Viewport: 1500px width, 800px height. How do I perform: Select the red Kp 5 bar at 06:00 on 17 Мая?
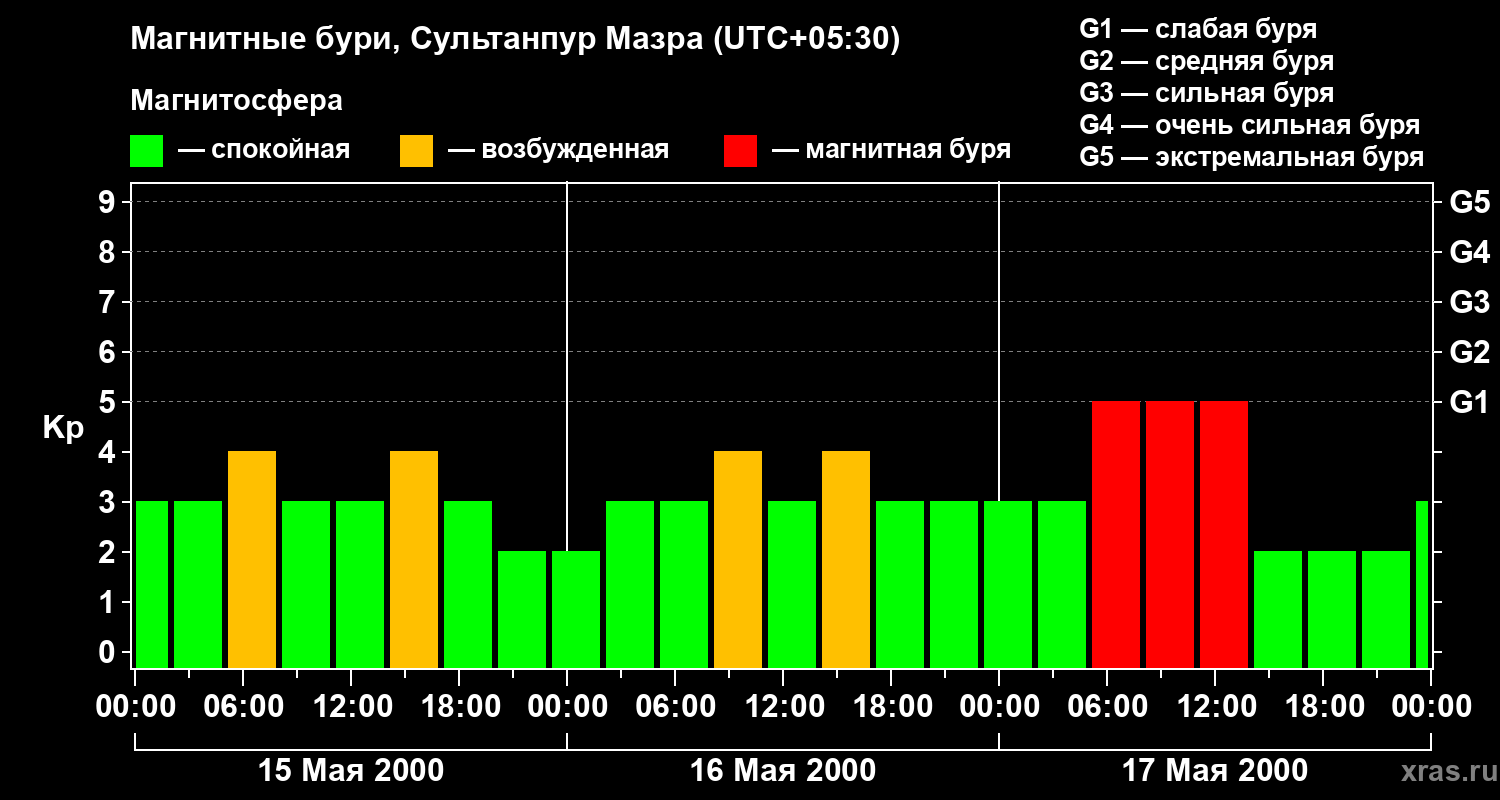pos(1116,534)
